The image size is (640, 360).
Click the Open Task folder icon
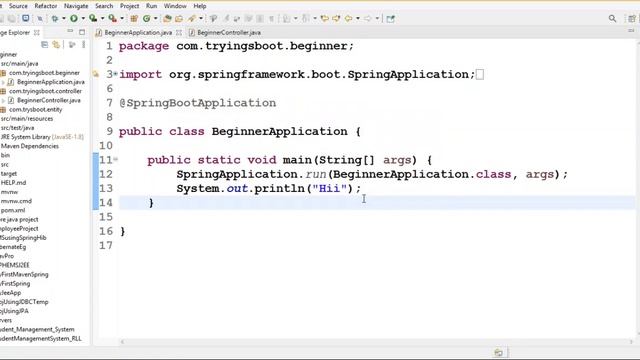(179, 18)
